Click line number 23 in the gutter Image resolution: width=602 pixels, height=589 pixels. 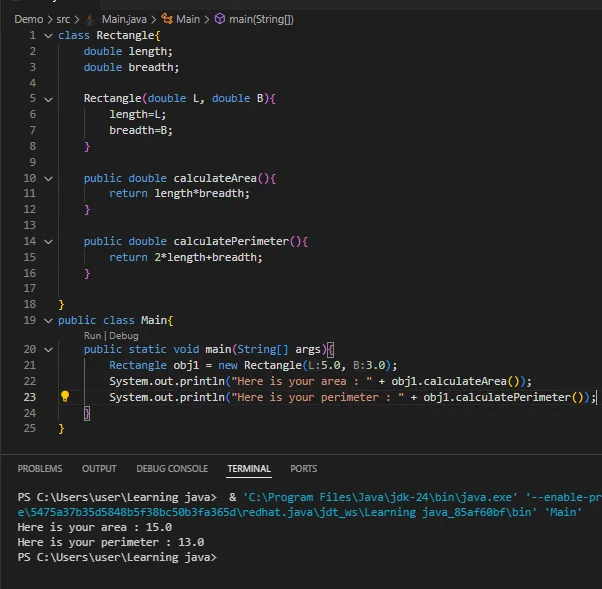(30, 397)
